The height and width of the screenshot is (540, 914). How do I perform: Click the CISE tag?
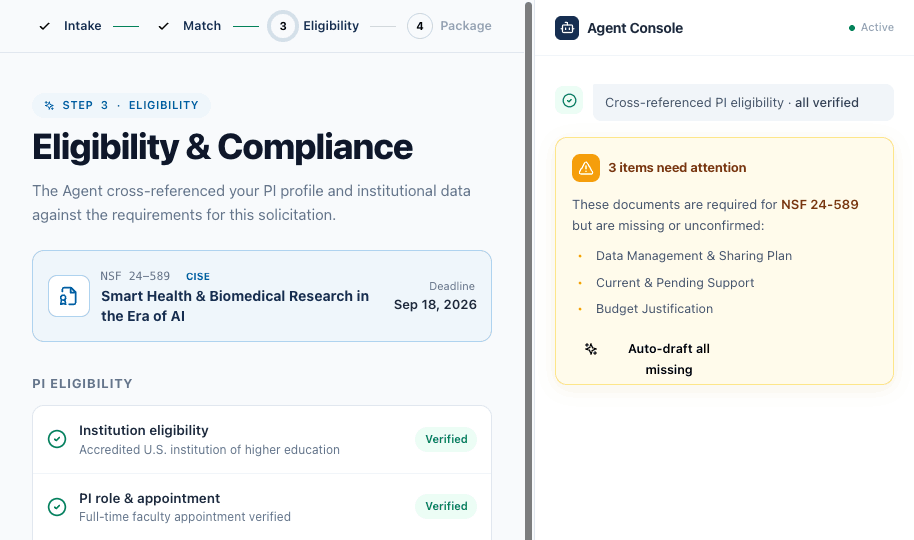(x=198, y=276)
